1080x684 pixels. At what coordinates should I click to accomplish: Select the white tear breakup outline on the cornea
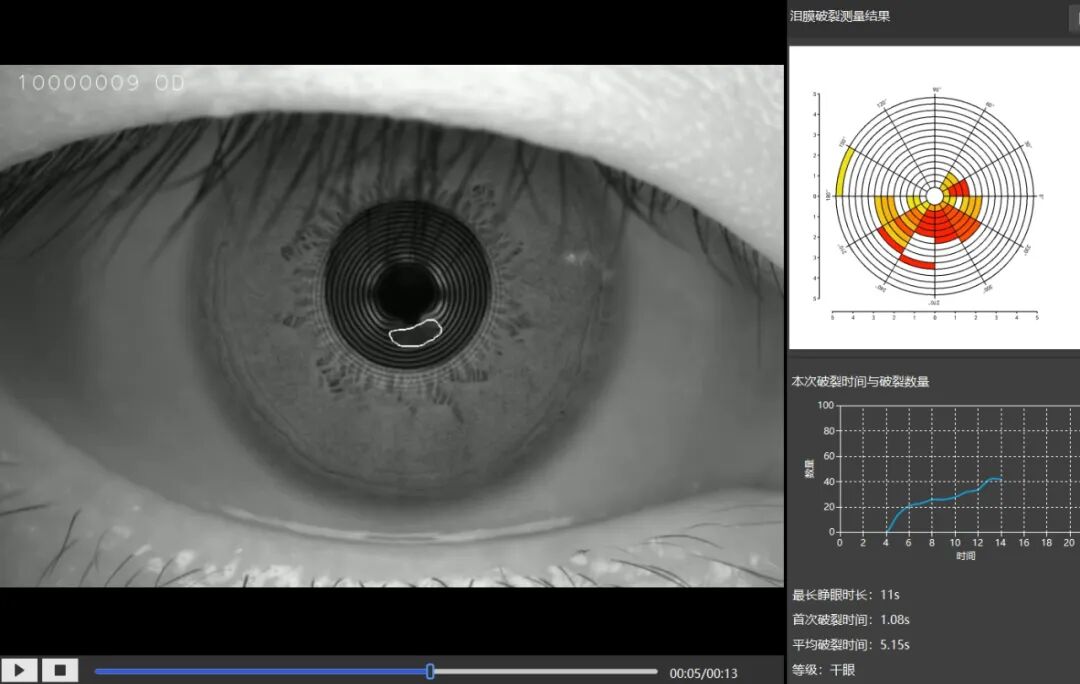click(x=415, y=333)
